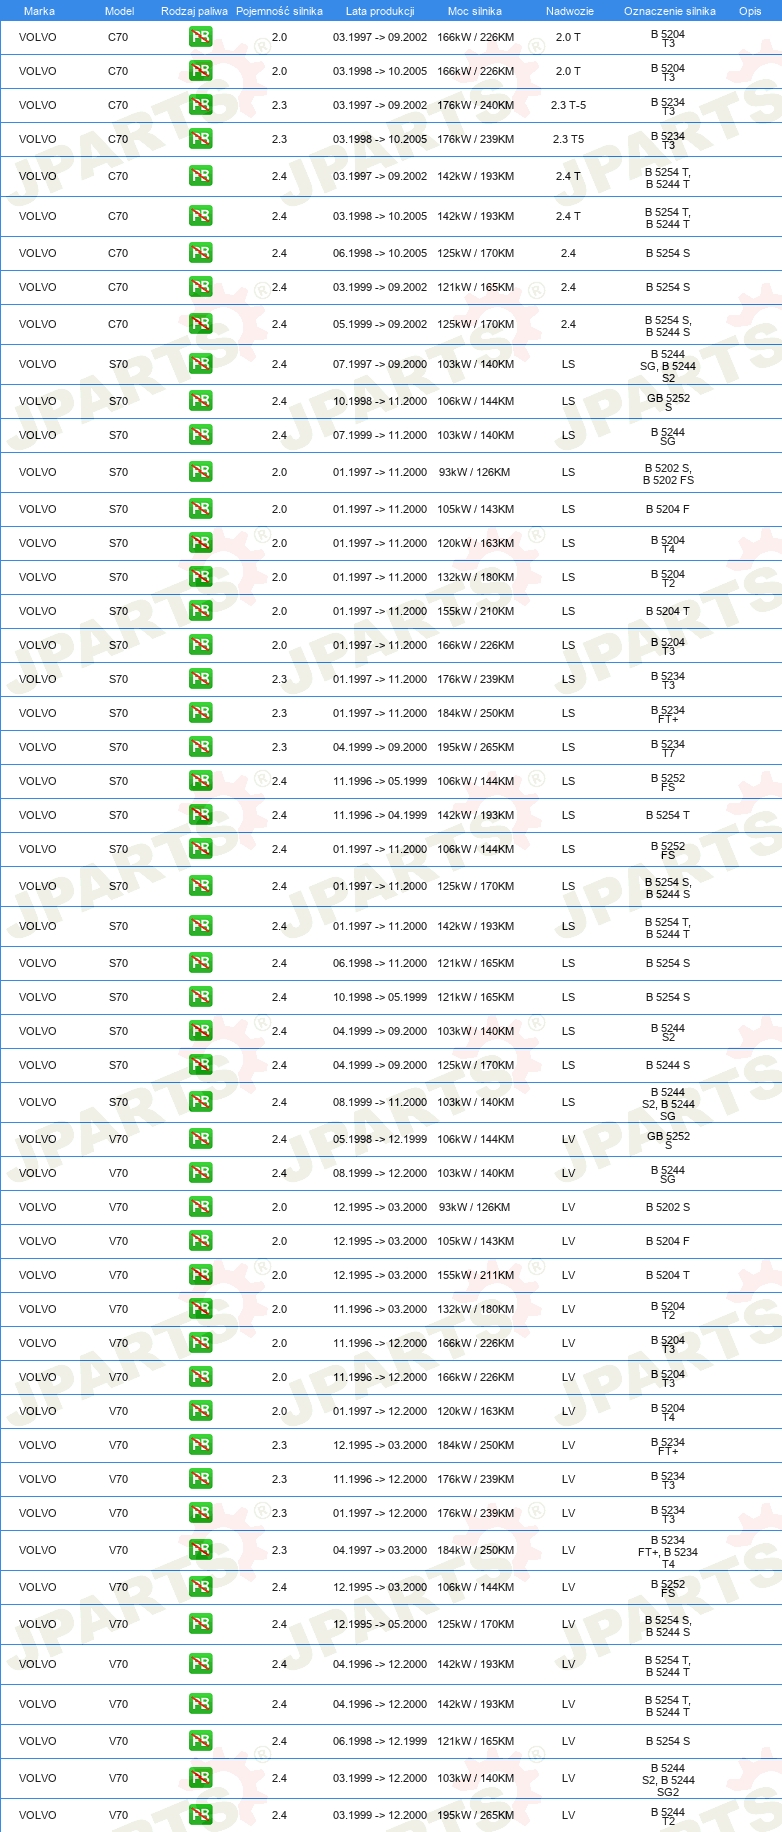Image resolution: width=782 pixels, height=1832 pixels.
Task: Click fuel icon in V70 155kW / 211KM row
Action: tap(201, 1275)
